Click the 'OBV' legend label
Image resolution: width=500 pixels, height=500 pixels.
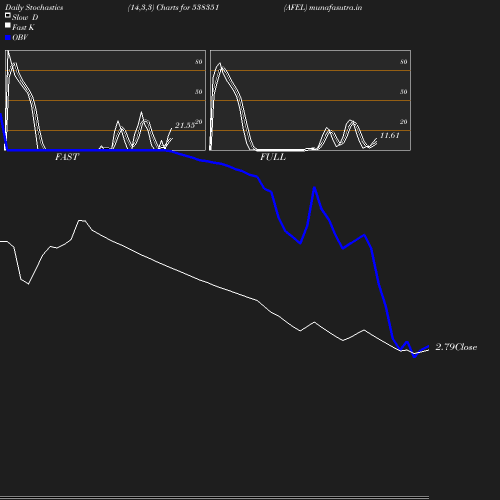coord(20,37)
